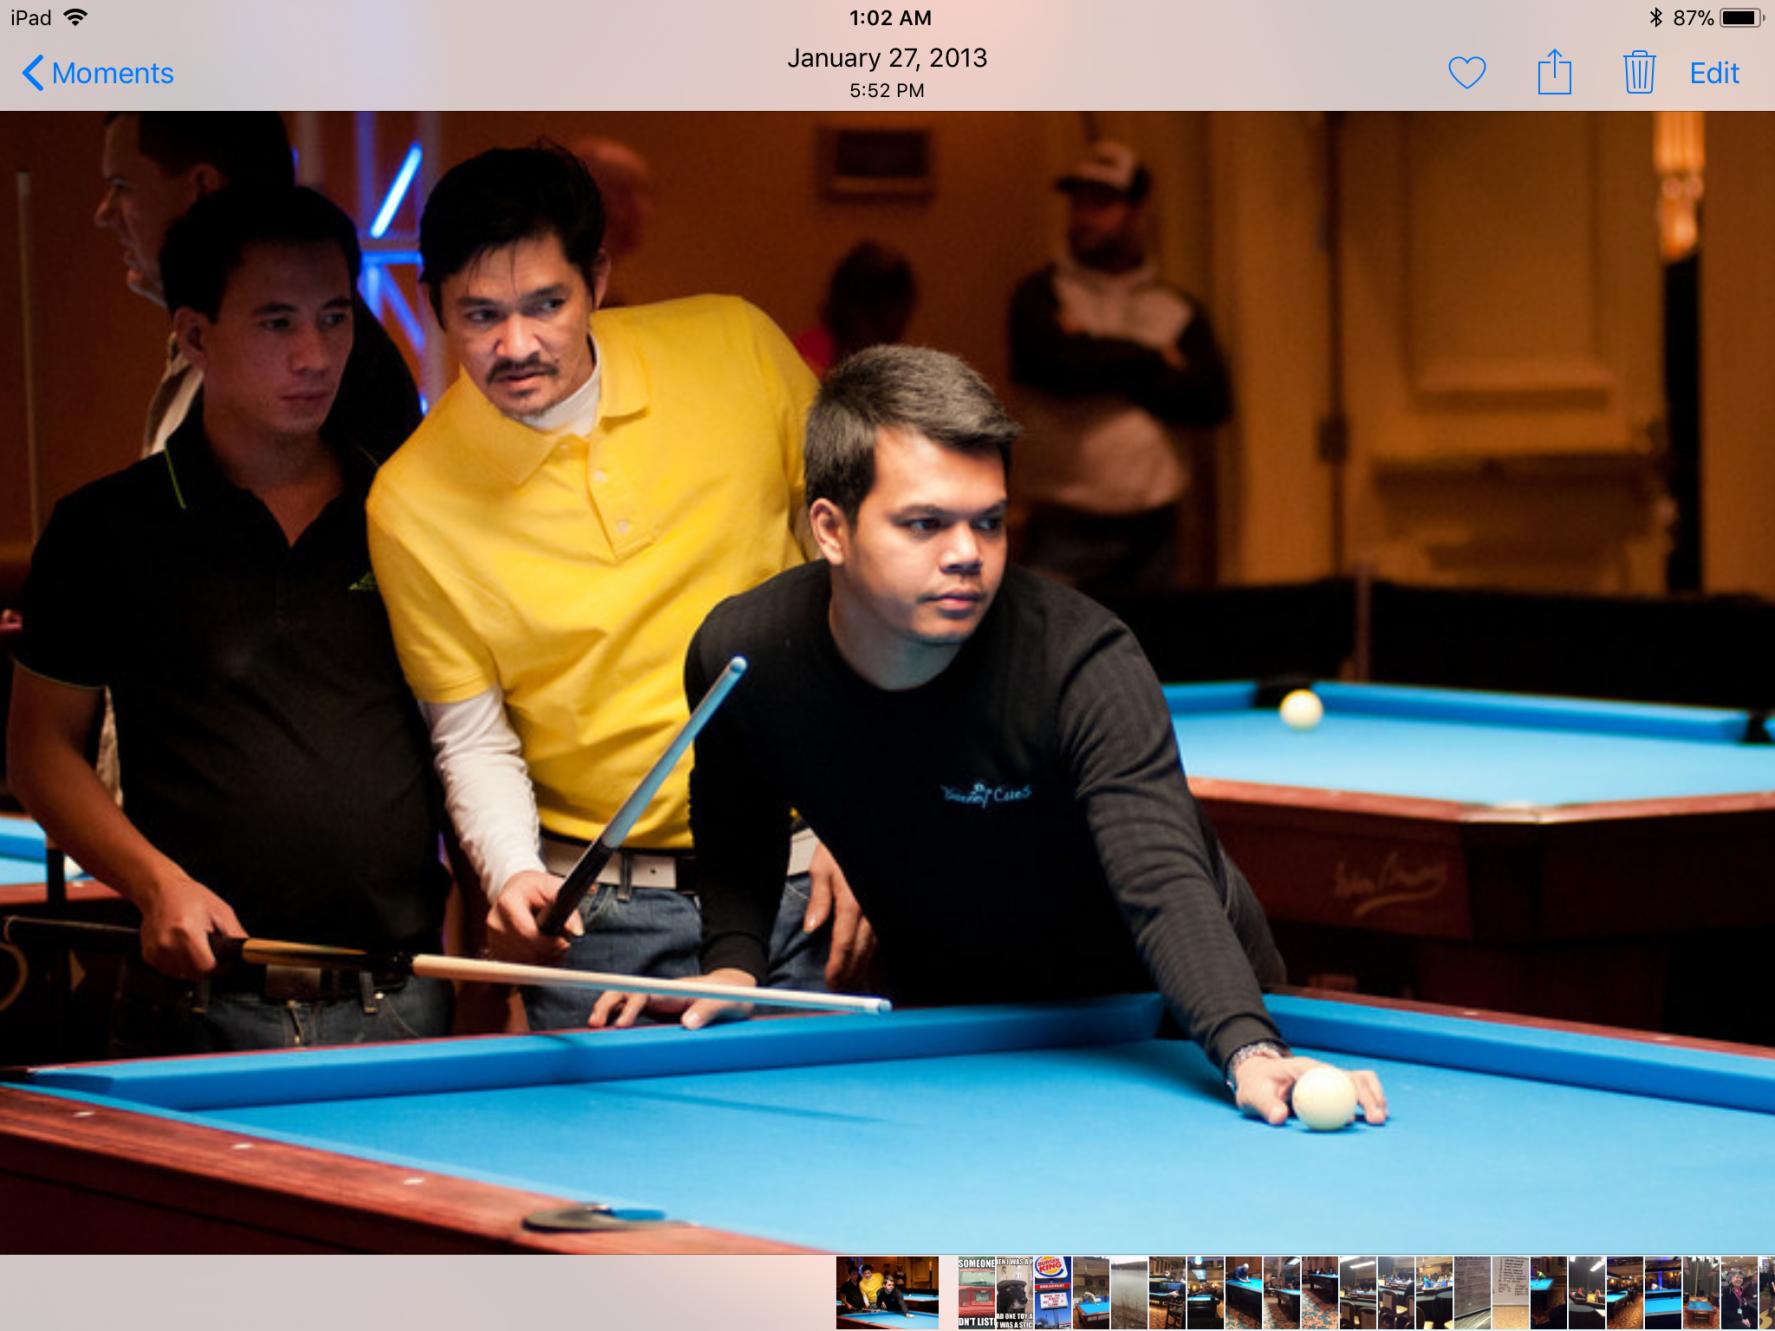
Task: Open the red truck "SOMEONE" meme thumbnail
Action: tap(976, 1293)
